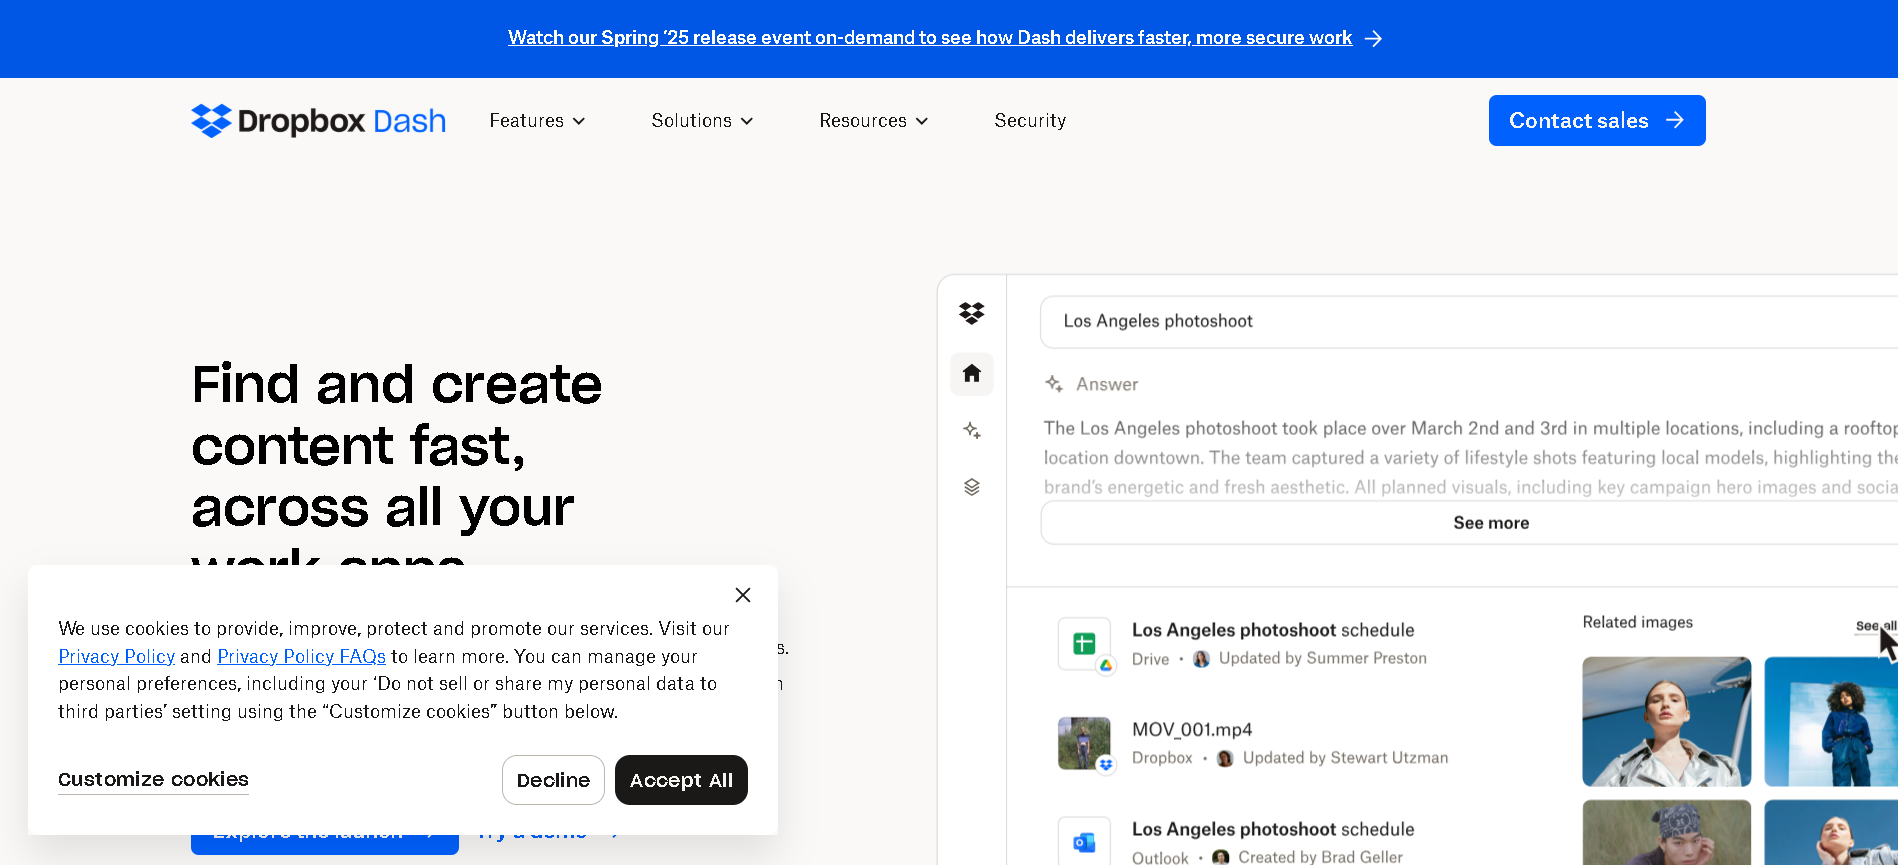The image size is (1898, 865).
Task: Open the related image of person wearing bandana
Action: [1667, 832]
